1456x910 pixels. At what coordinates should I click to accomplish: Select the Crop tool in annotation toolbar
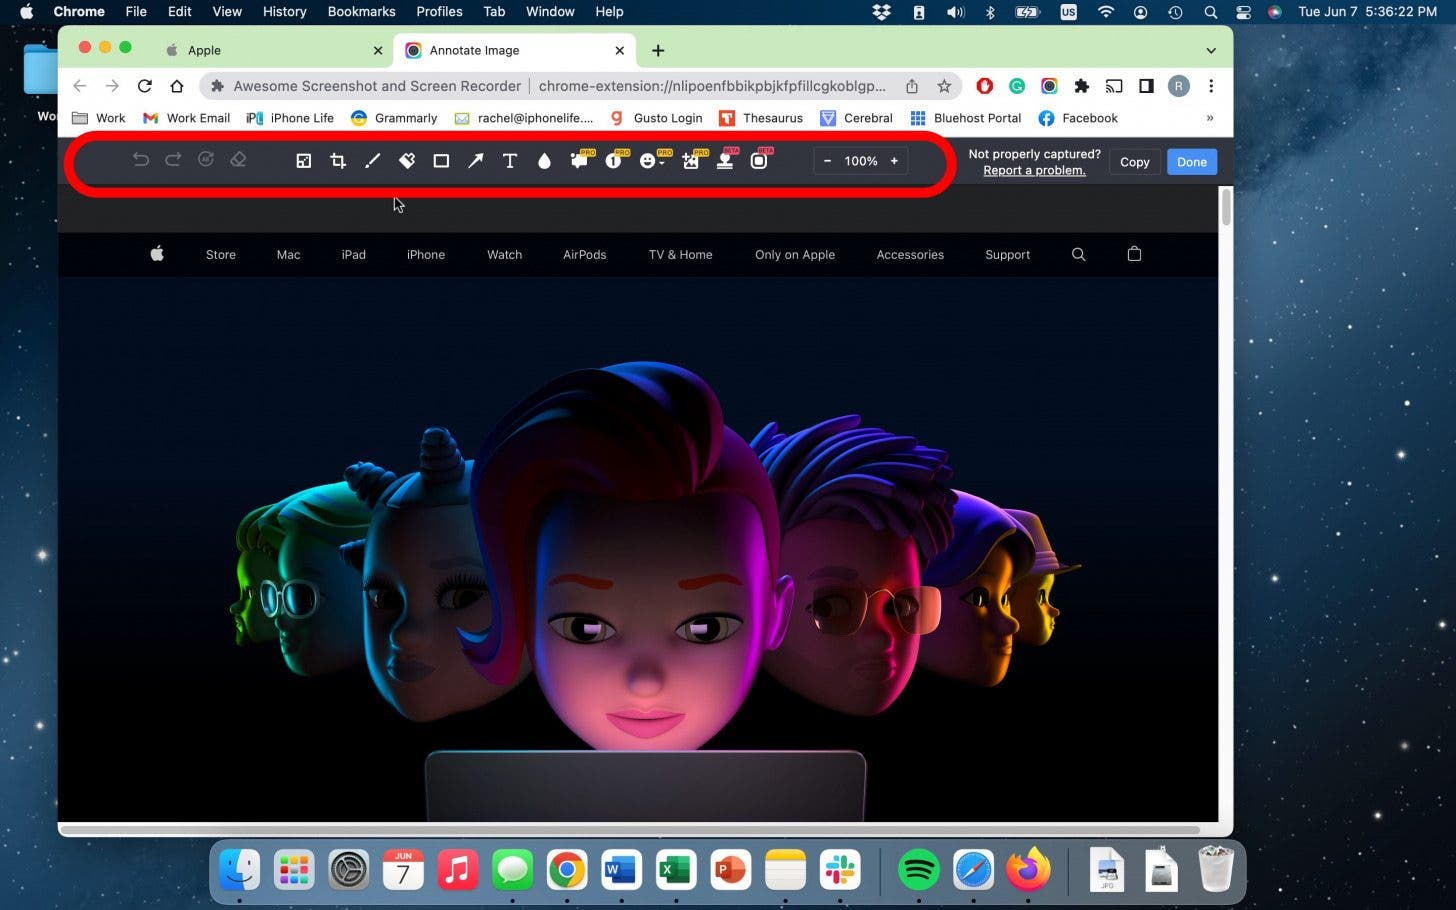pyautogui.click(x=338, y=161)
